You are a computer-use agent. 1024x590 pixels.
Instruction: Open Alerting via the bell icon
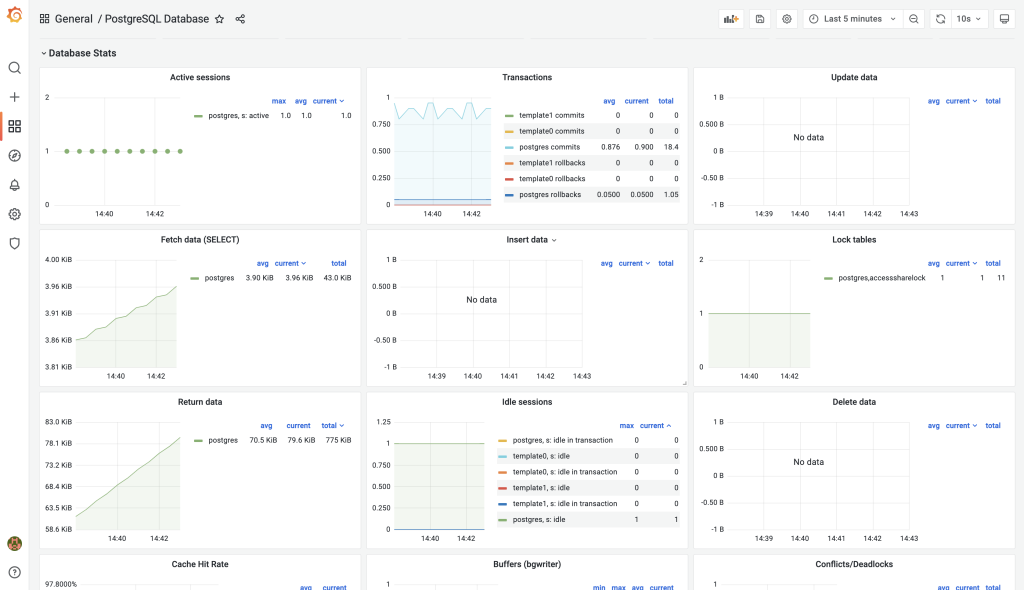(14, 184)
